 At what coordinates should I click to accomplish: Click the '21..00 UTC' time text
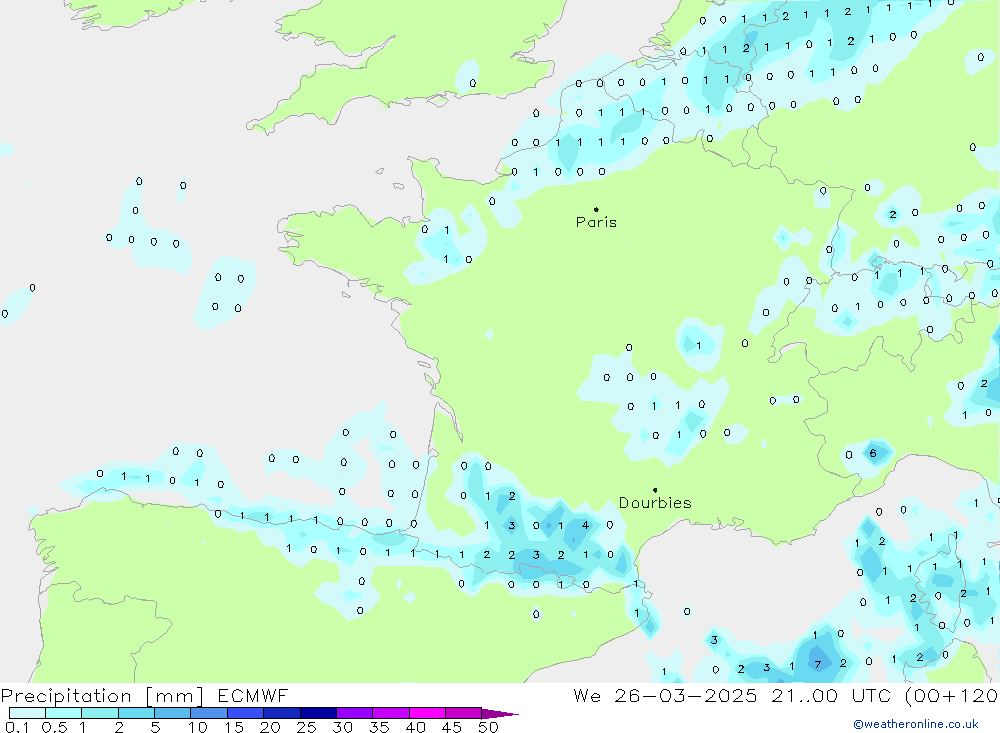point(830,695)
